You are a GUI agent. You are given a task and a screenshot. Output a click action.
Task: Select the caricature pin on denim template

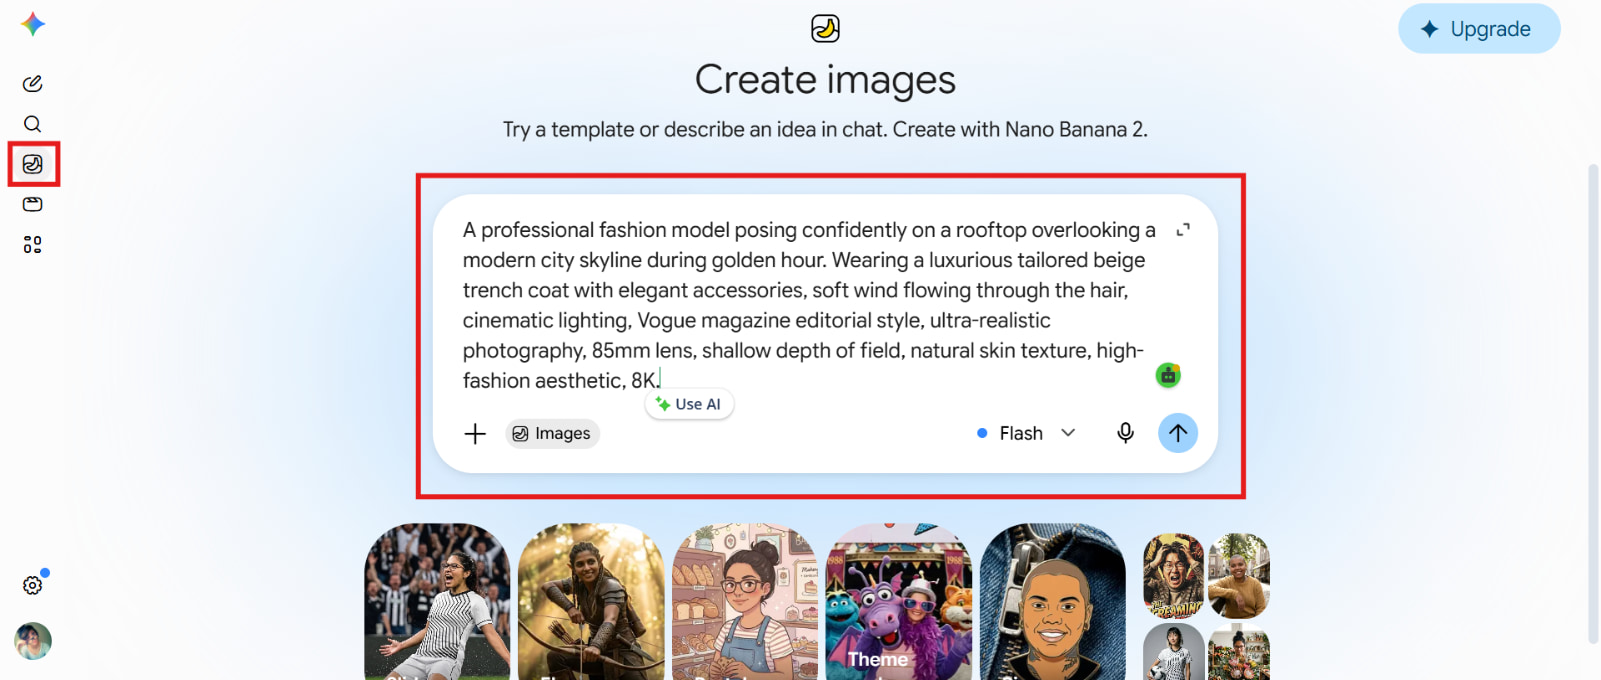(x=1053, y=602)
